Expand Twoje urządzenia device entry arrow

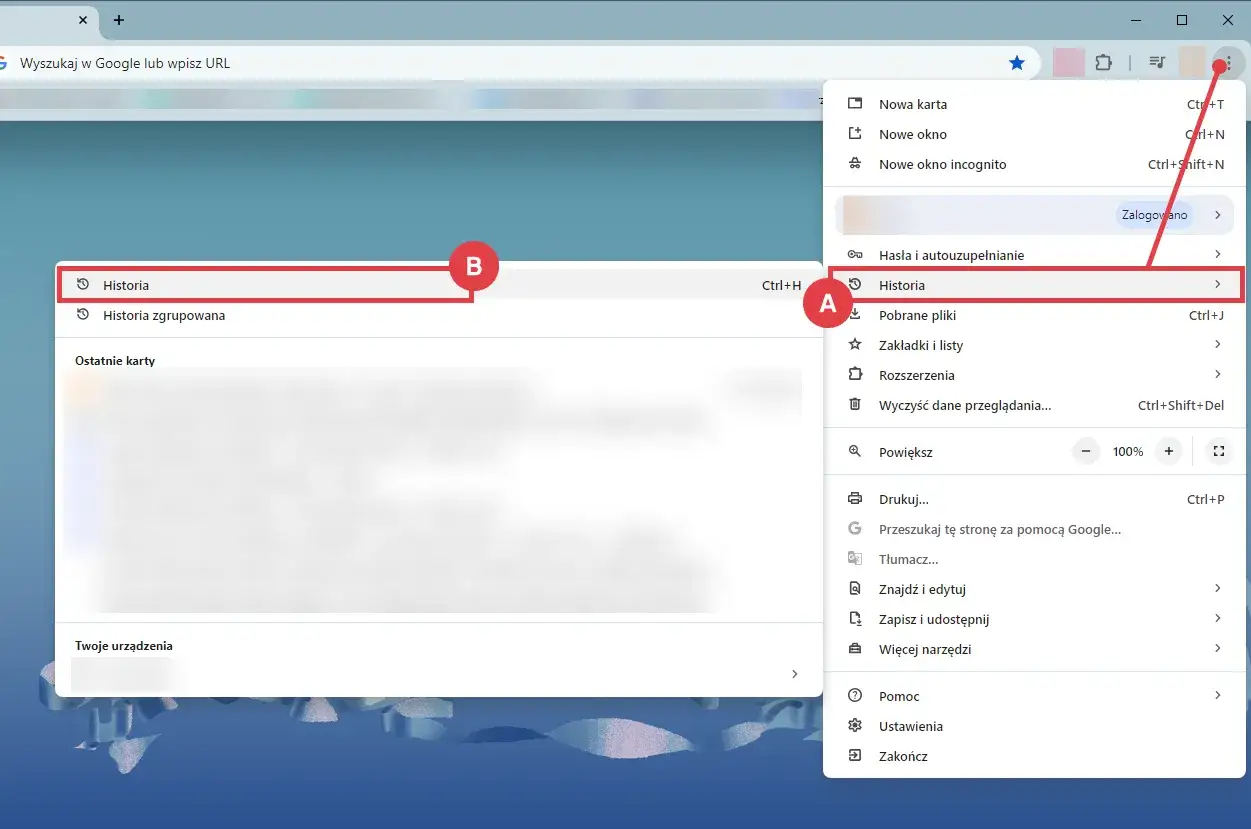click(794, 674)
